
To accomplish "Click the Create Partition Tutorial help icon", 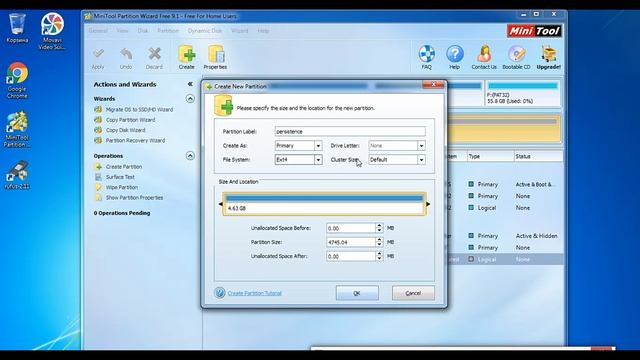I will click(x=220, y=293).
